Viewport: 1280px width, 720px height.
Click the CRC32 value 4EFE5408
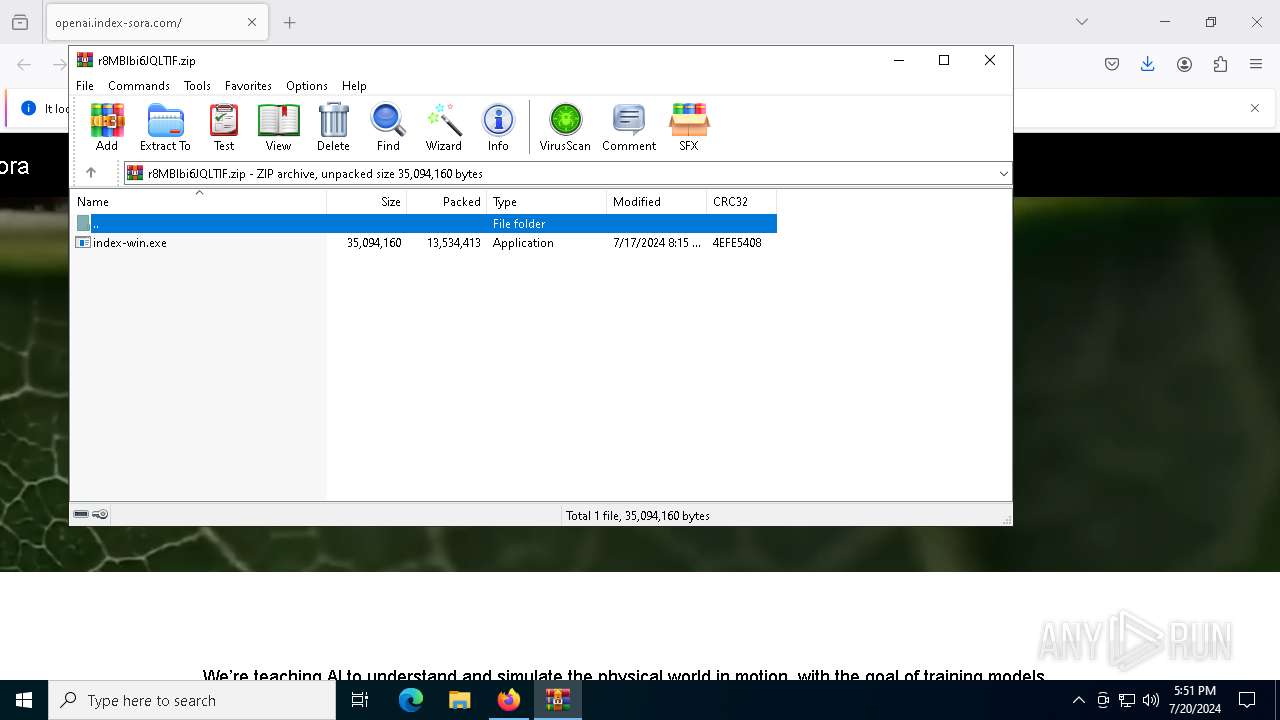pos(737,243)
